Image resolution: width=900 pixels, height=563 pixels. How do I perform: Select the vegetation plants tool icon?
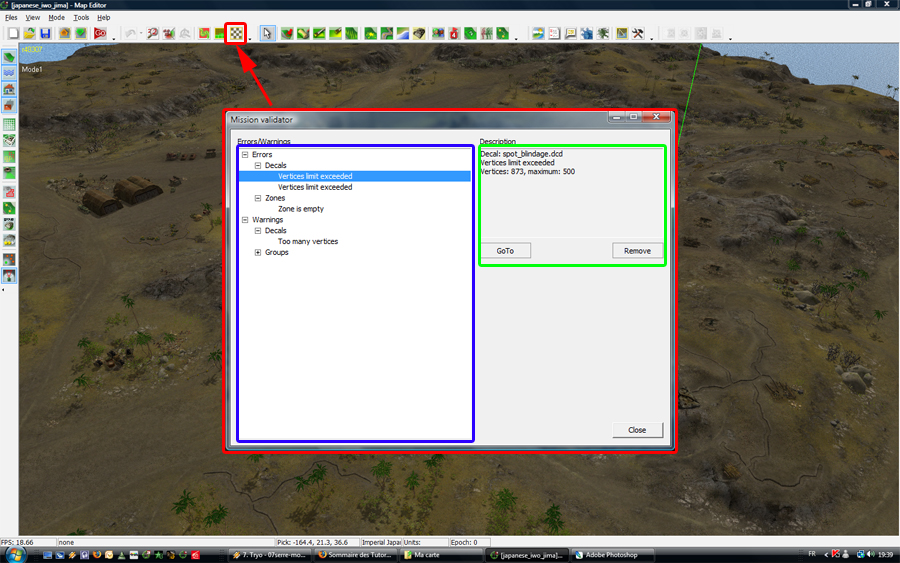point(486,33)
